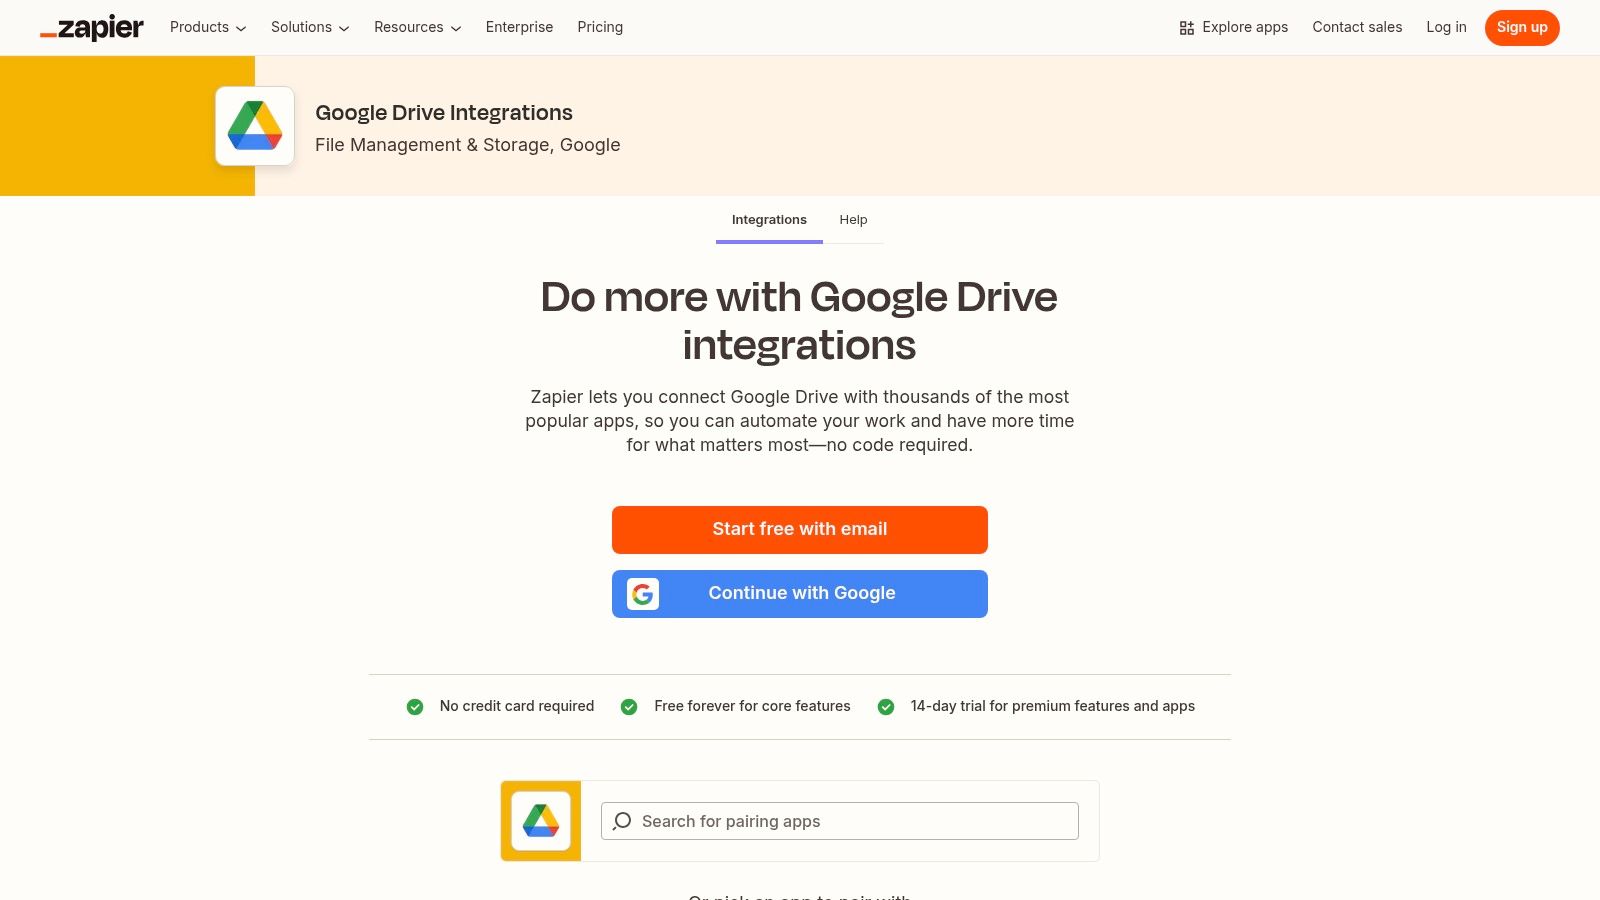
Task: Click Contact sales link
Action: point(1357,27)
